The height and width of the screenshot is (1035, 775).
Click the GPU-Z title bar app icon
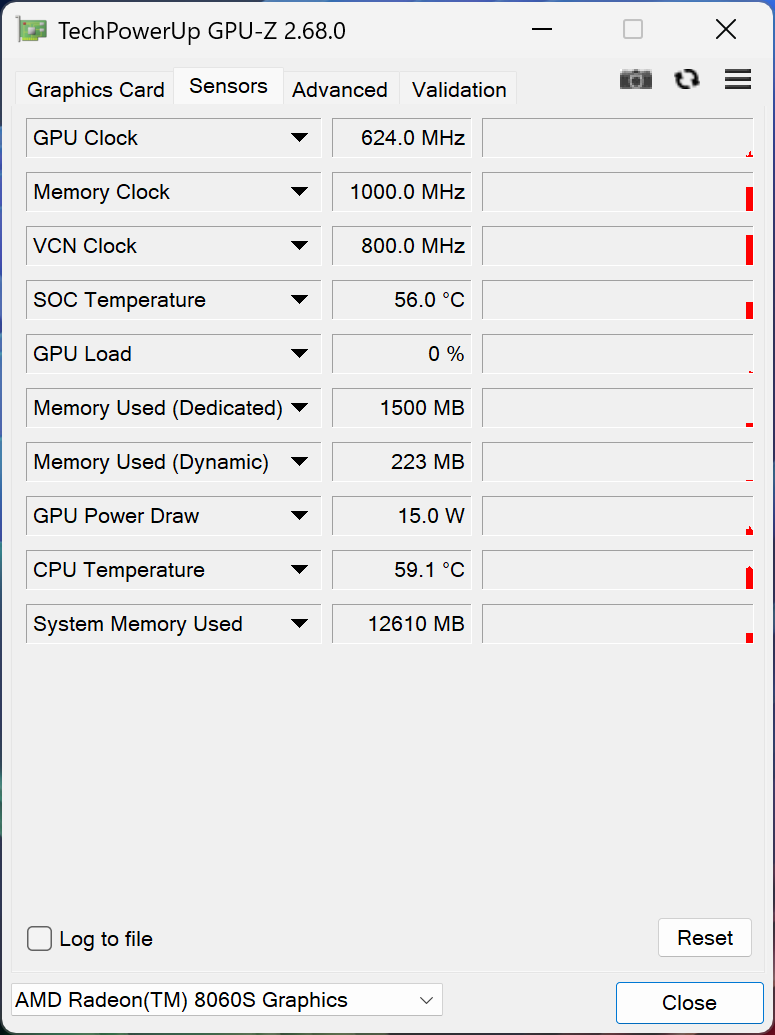click(32, 30)
